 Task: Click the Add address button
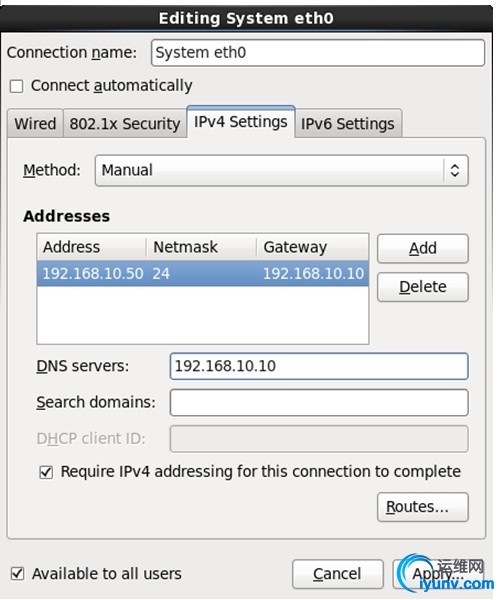click(x=423, y=248)
